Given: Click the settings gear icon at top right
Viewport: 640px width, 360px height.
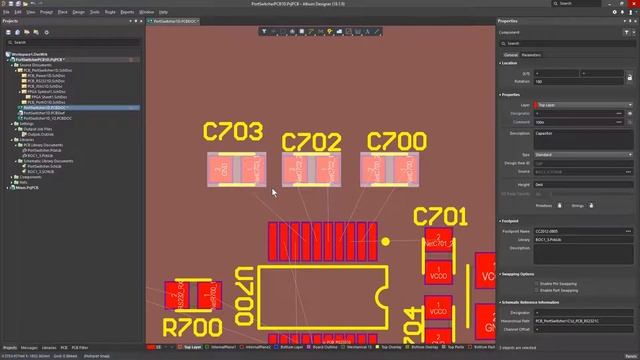Looking at the screenshot, I should pyautogui.click(x=614, y=12).
